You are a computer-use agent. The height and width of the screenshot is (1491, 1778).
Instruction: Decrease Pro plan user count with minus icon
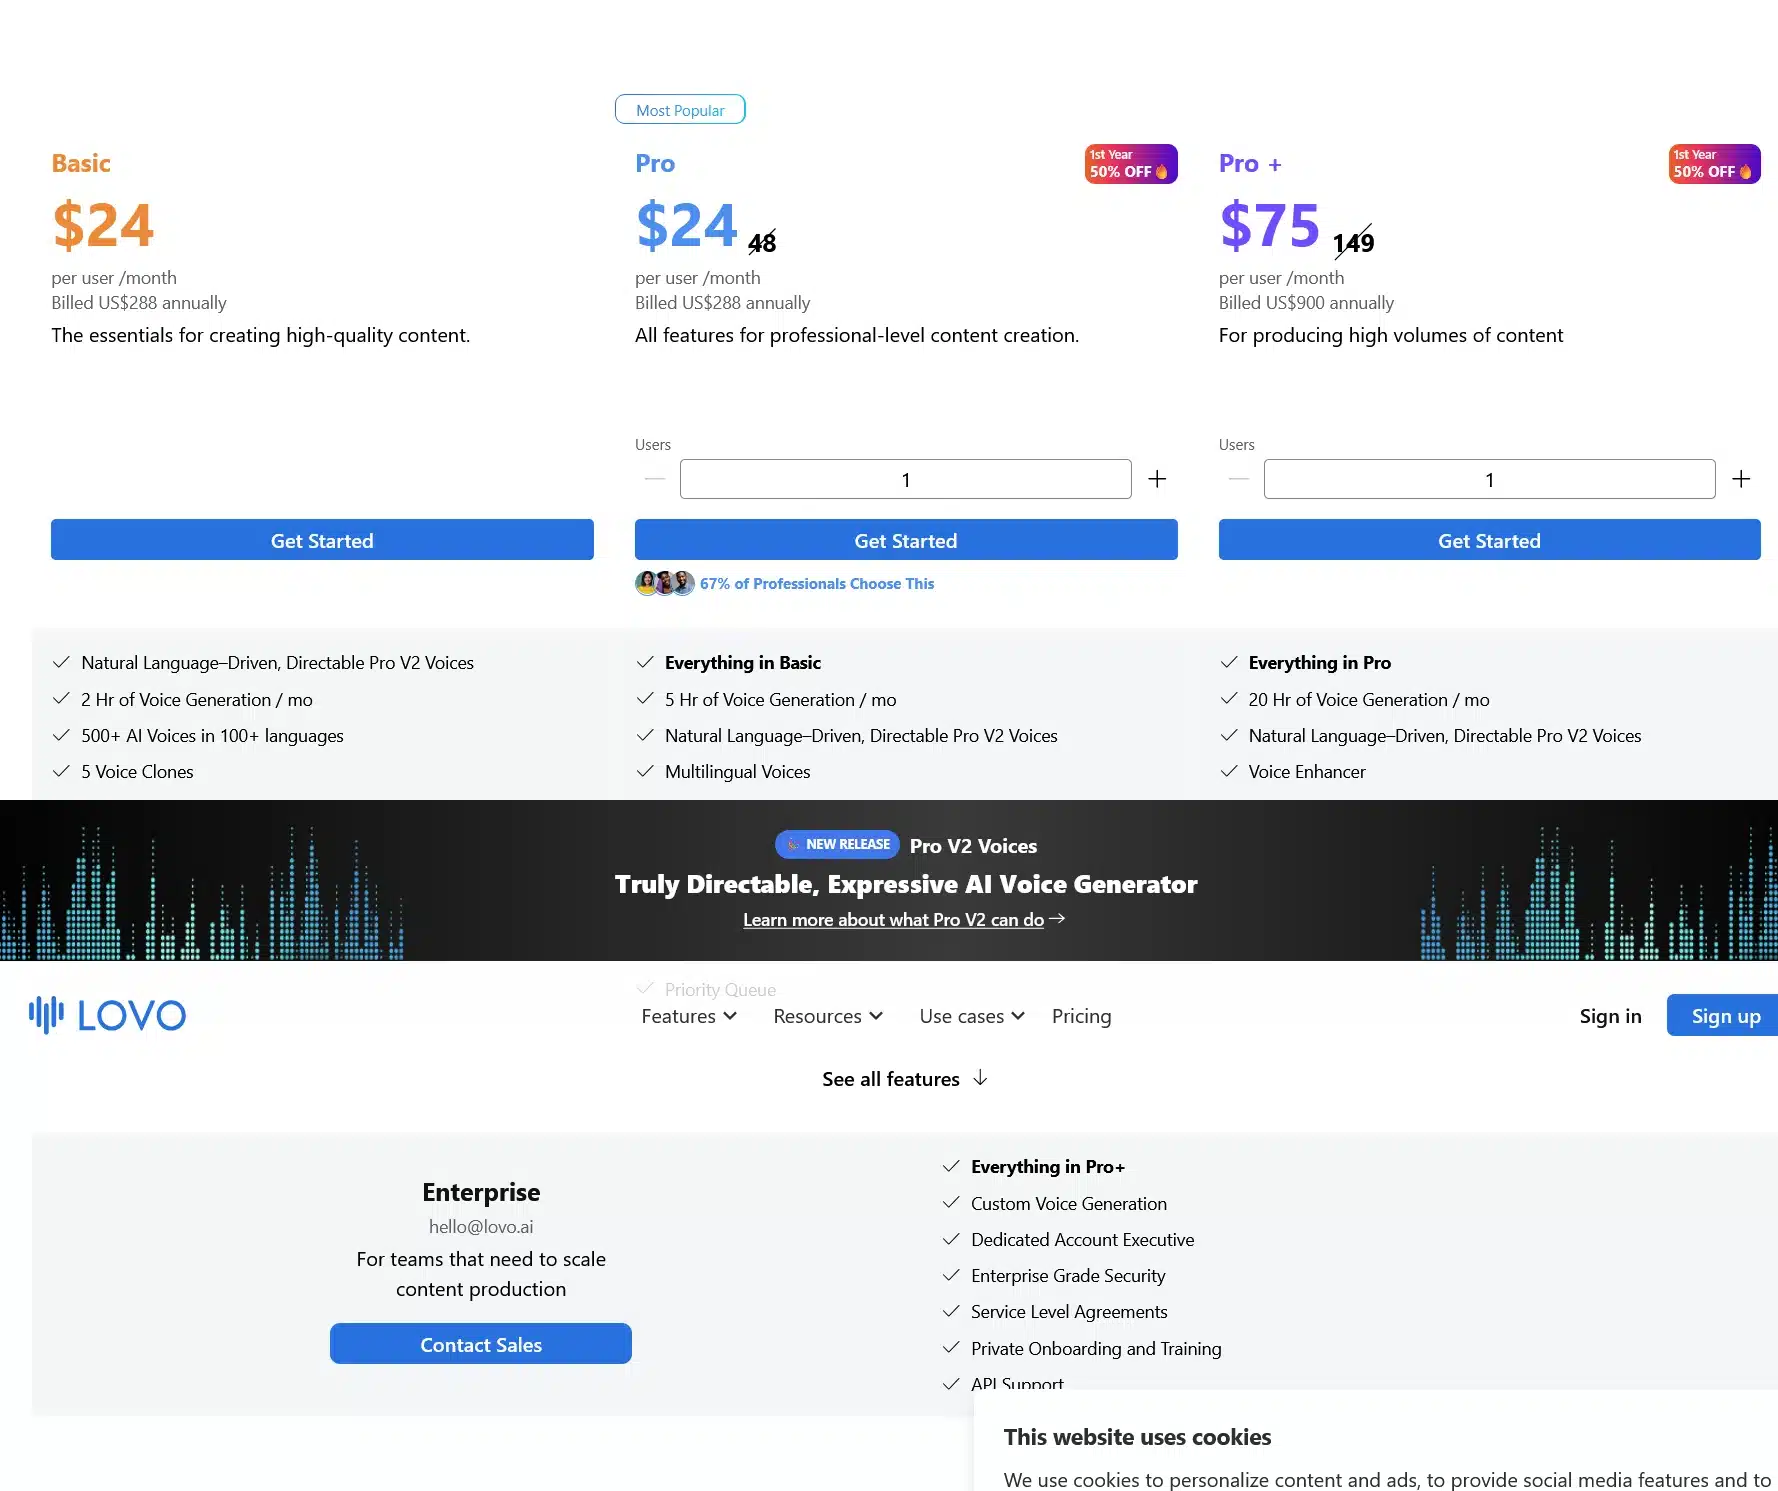pos(654,479)
